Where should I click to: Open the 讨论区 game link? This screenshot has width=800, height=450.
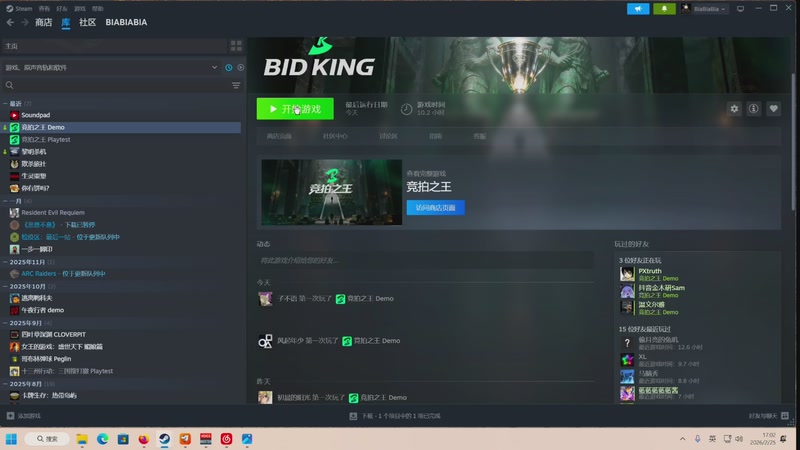click(388, 136)
